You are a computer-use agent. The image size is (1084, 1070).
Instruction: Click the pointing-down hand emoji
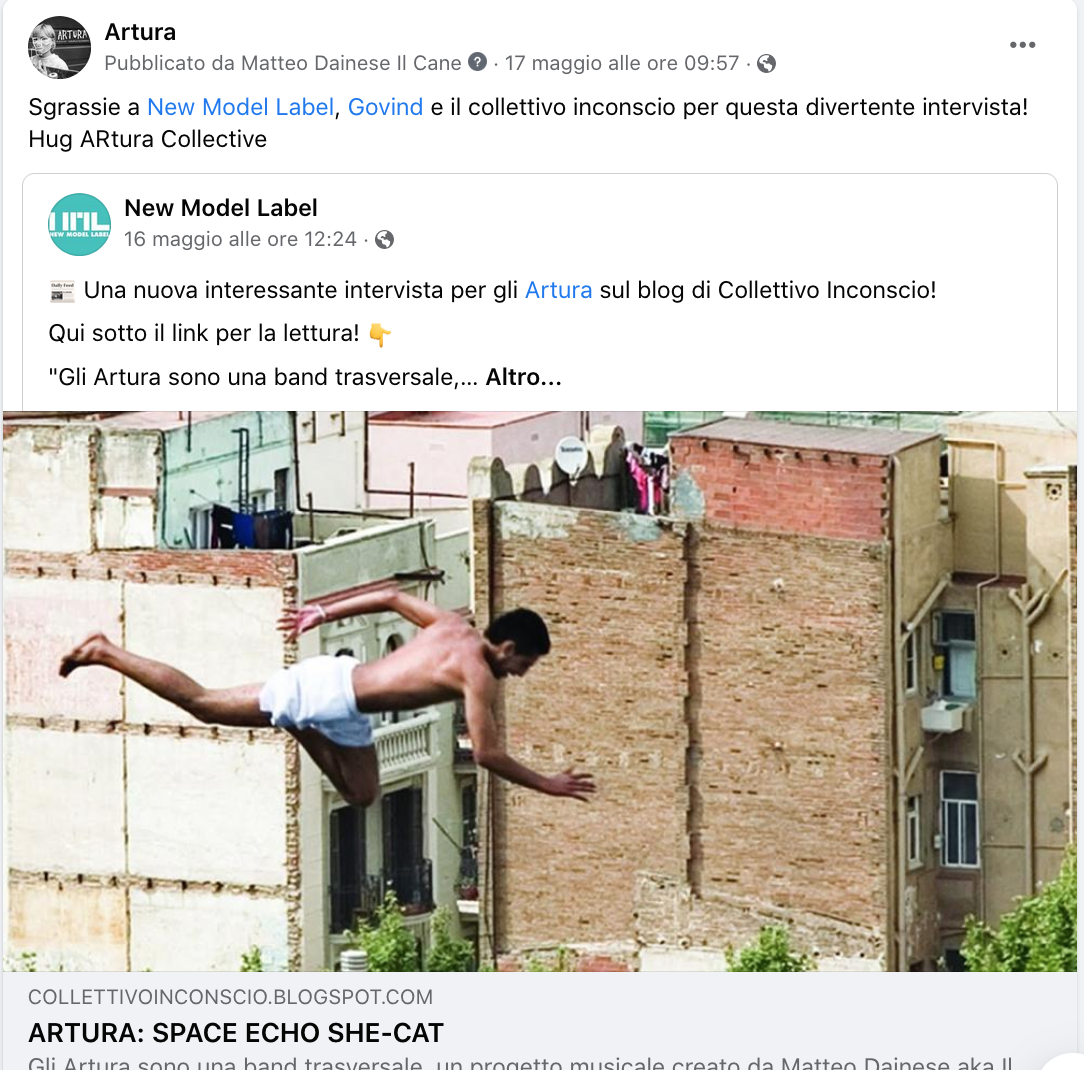(380, 335)
